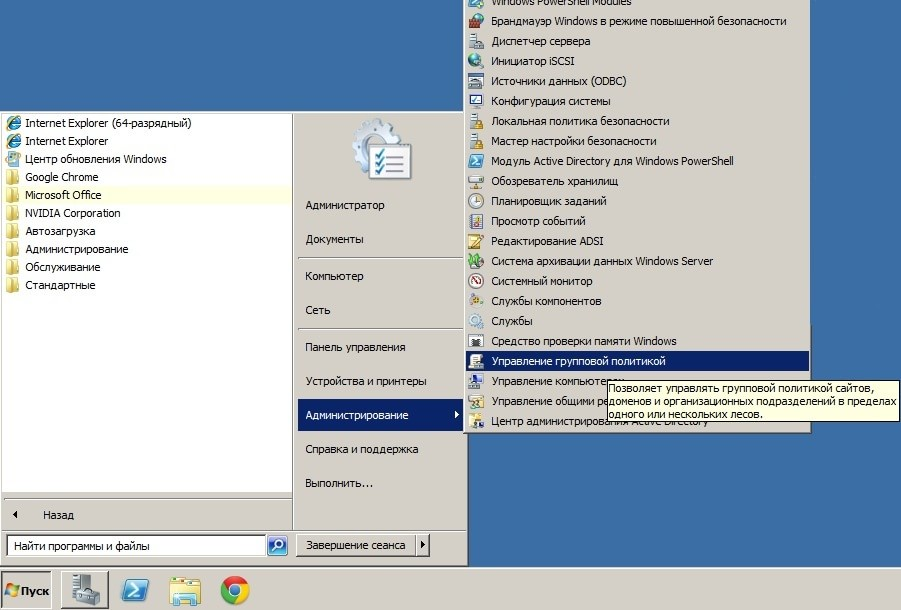Expand the Завершение сеанса arrow options
Image resolution: width=901 pixels, height=610 pixels.
pyautogui.click(x=423, y=545)
